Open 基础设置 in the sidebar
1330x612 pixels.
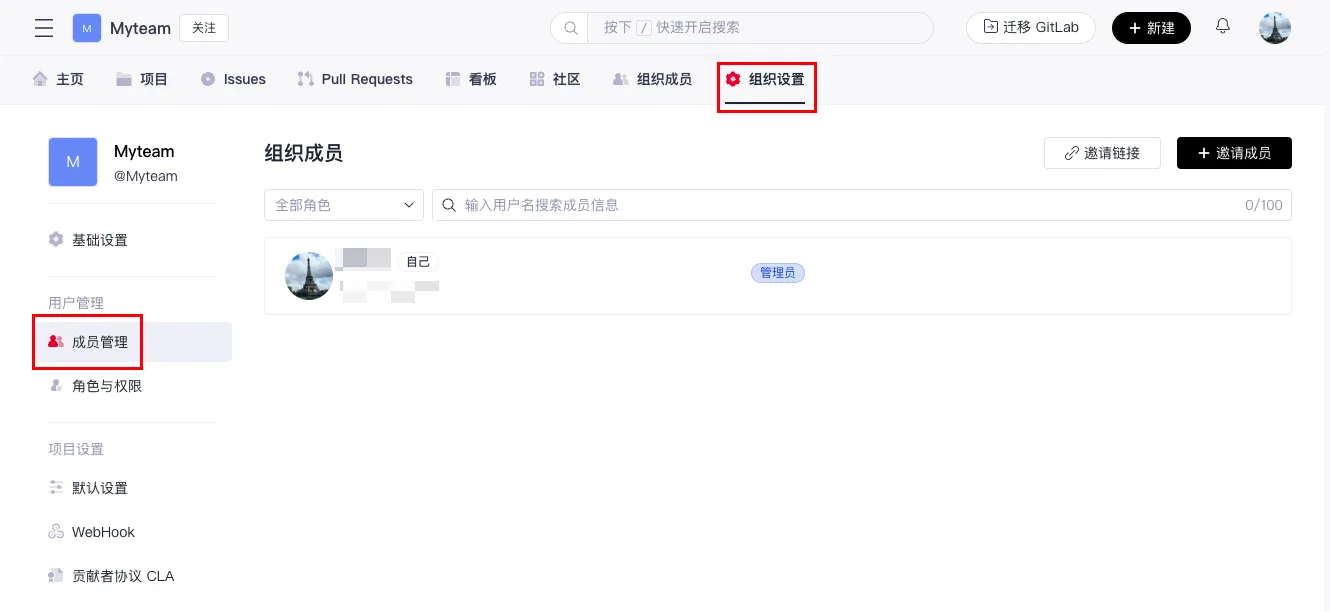100,240
